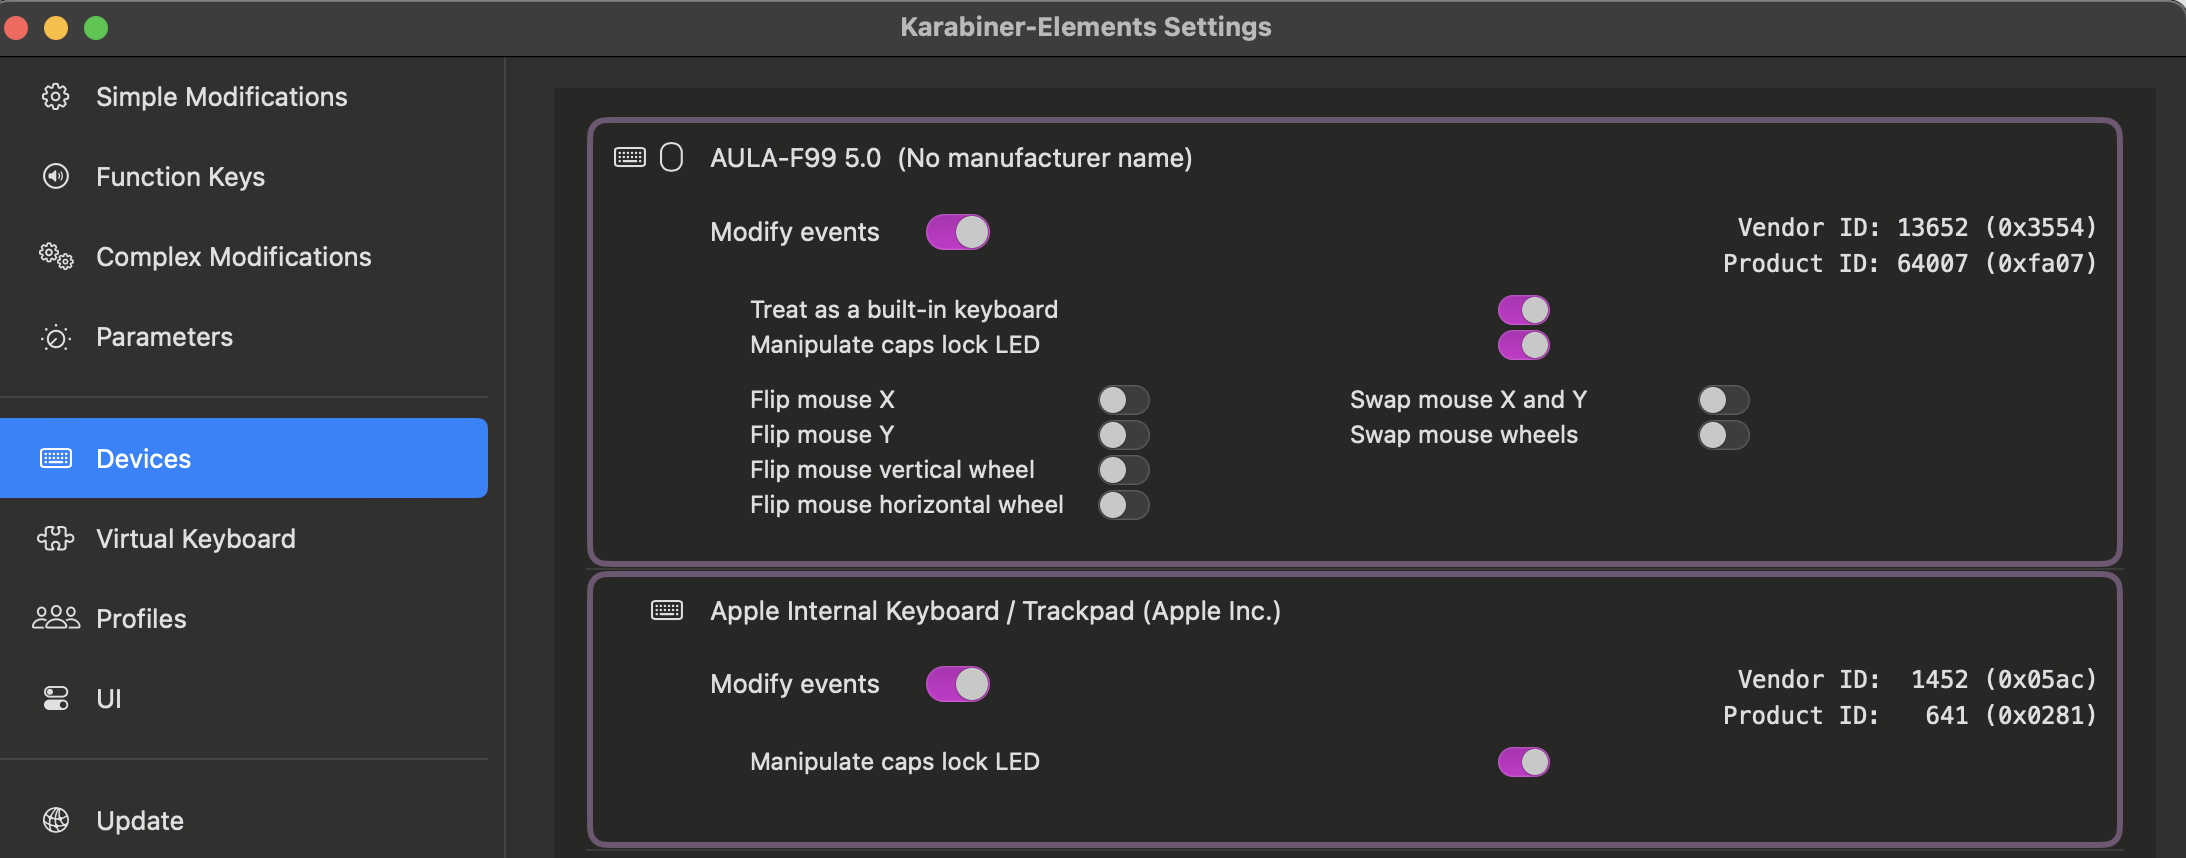Screen dimensions: 2186x858
Task: Switch to the Profiles section
Action: pyautogui.click(x=244, y=619)
